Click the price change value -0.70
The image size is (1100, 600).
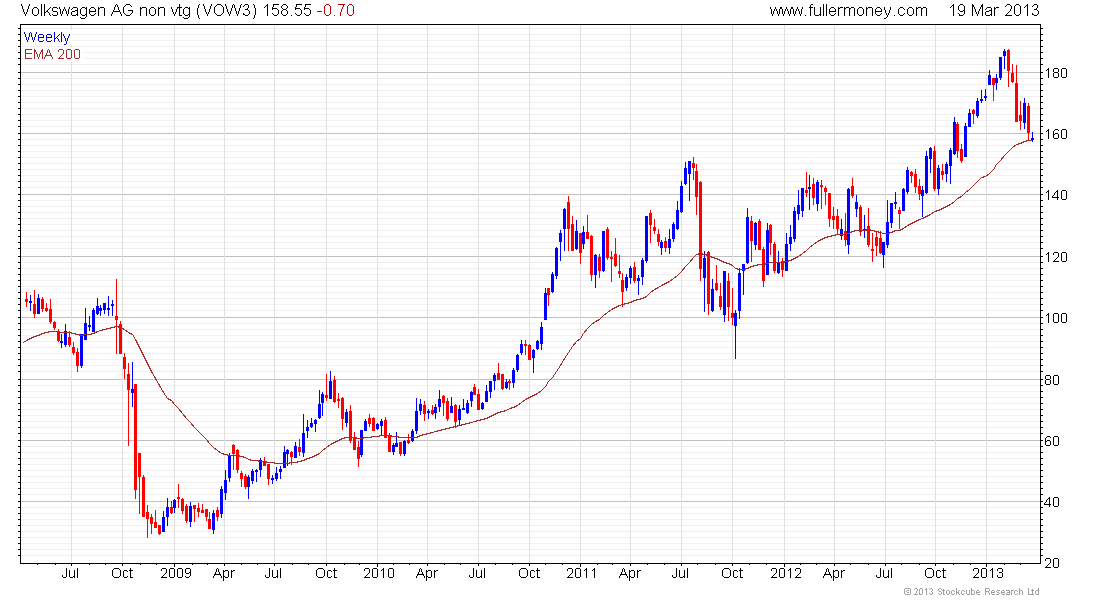(335, 11)
